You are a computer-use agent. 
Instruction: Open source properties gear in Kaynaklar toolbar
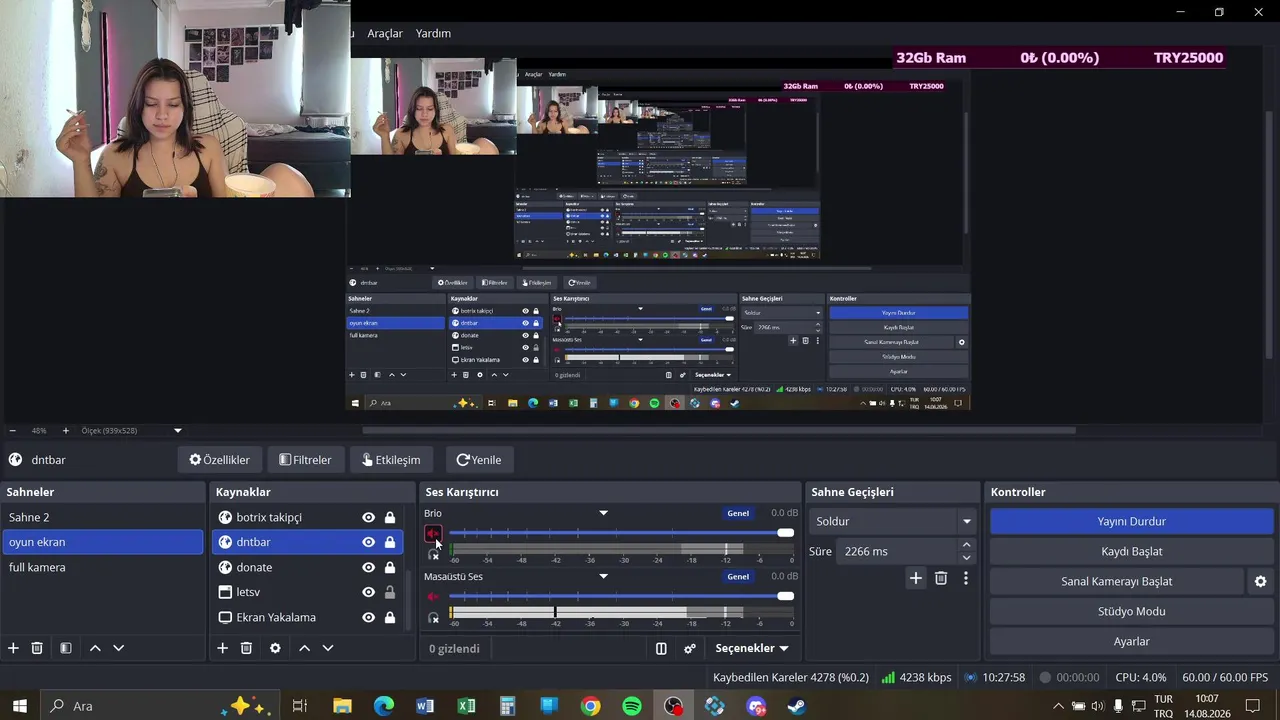275,648
